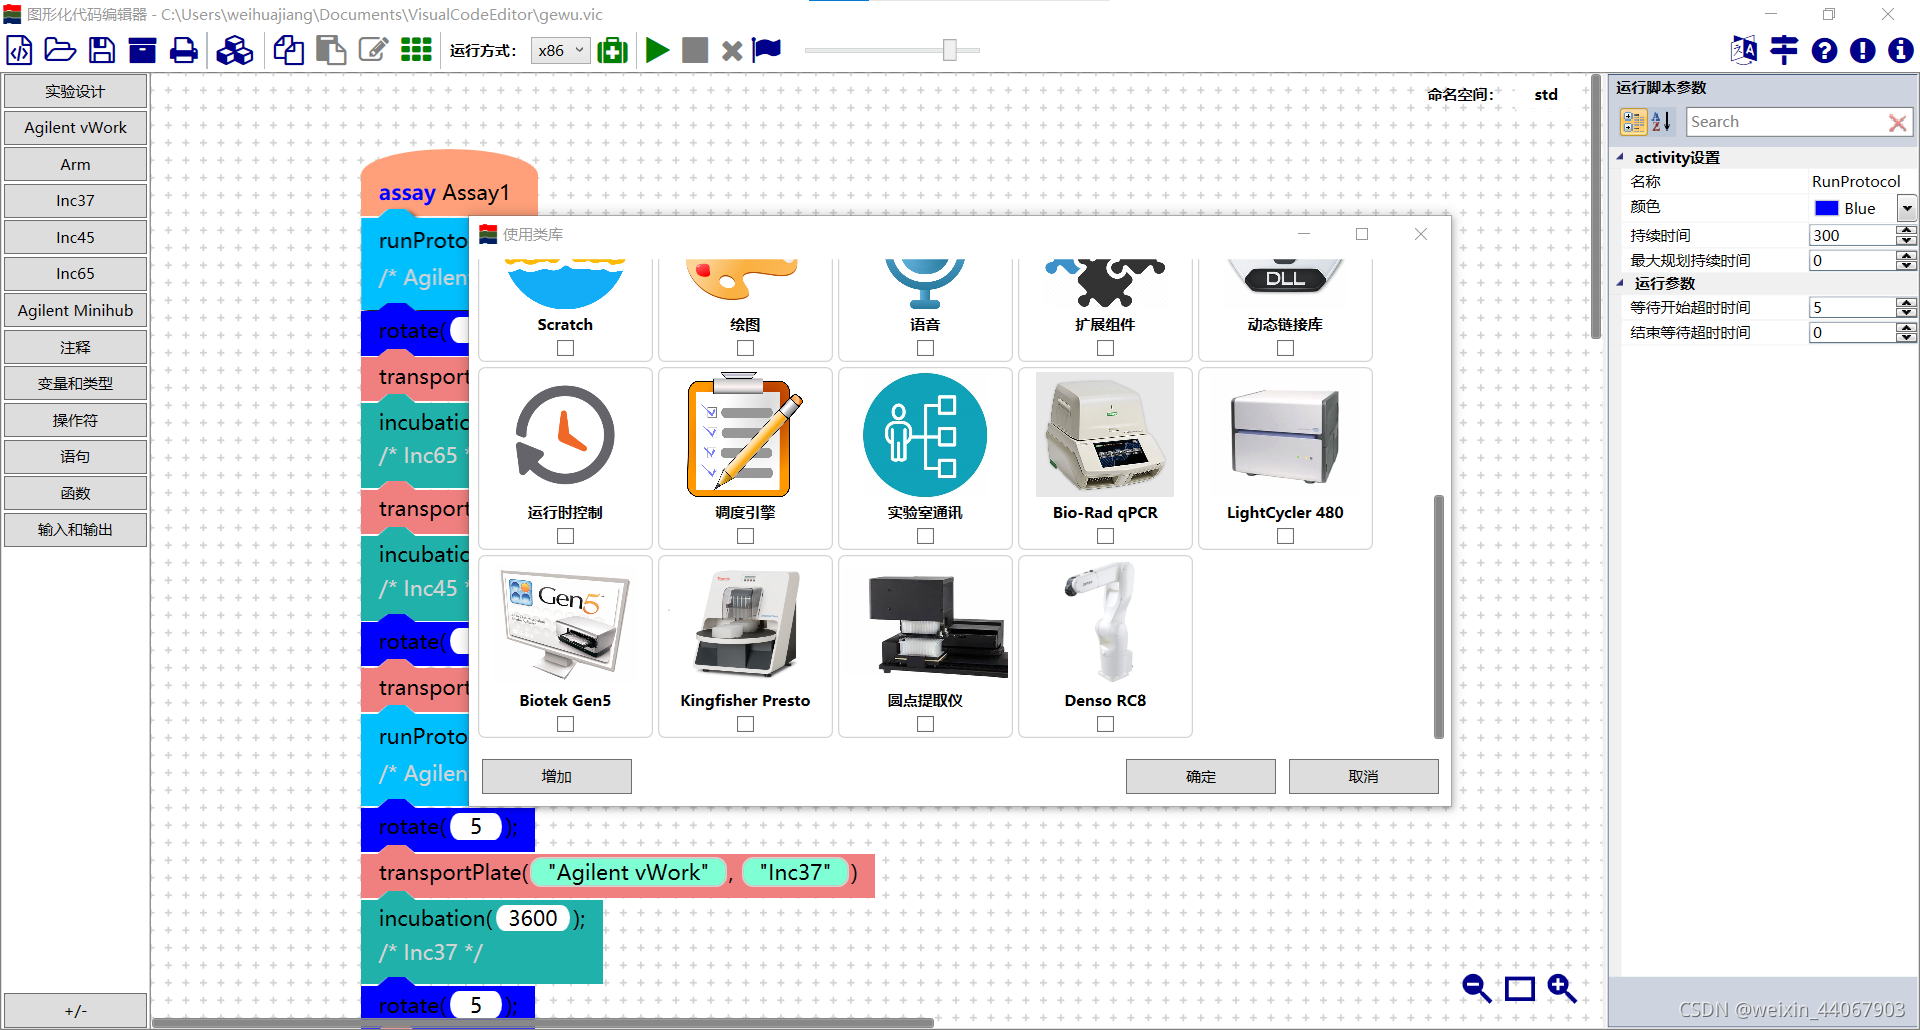
Task: Click the green grid toolbar icon
Action: point(416,50)
